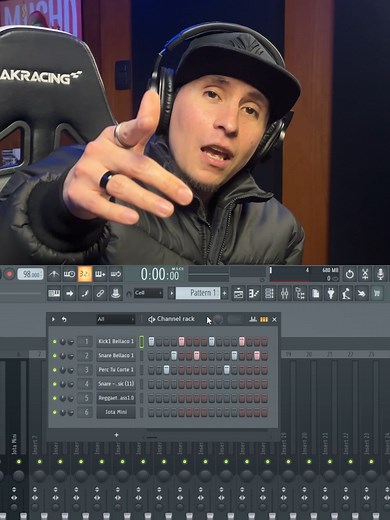Toggle blend recording overdub icon
Image resolution: width=390 pixels, height=520 pixels.
(100, 274)
